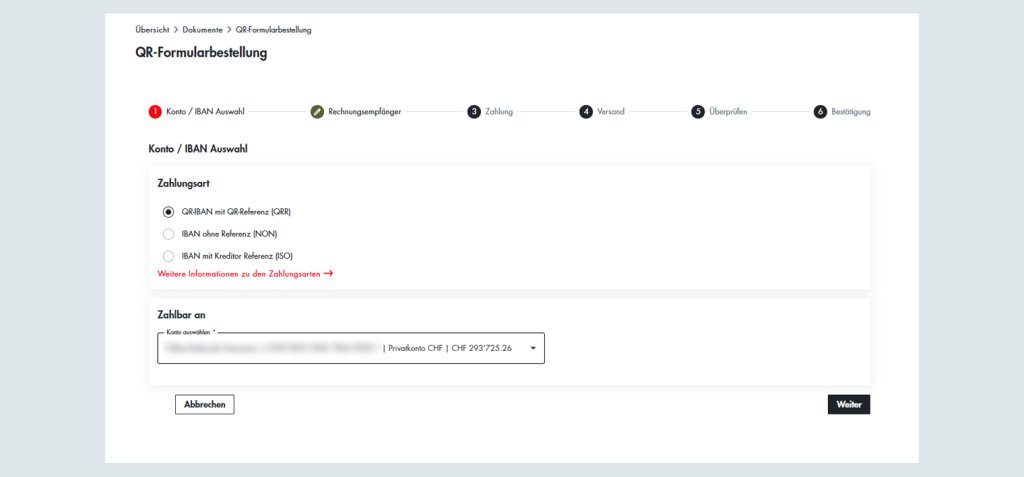
Task: Pick IBAN mit Kreditor Referenz (ISO)
Action: (168, 256)
